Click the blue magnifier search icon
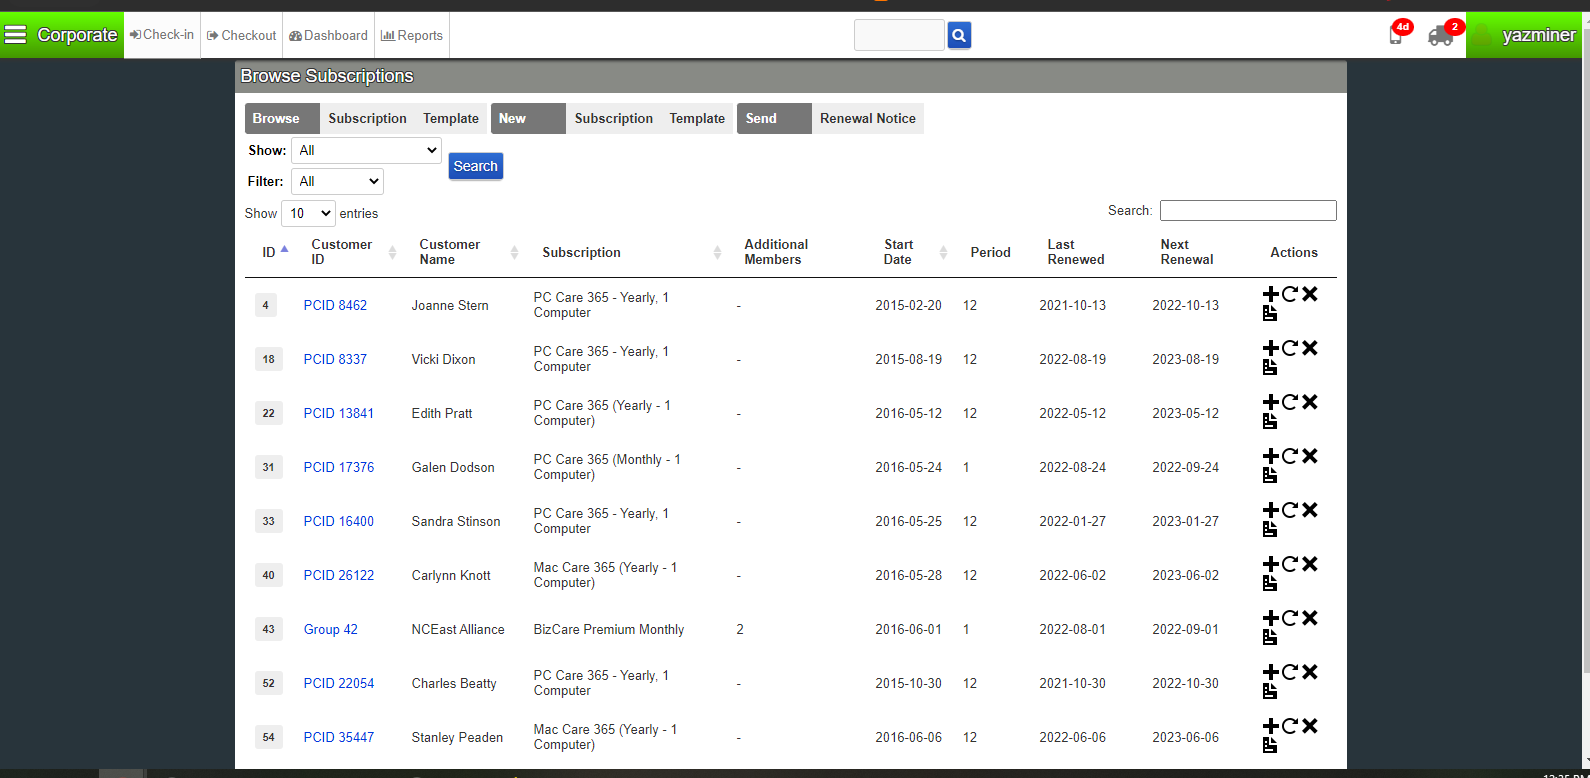 [x=959, y=36]
